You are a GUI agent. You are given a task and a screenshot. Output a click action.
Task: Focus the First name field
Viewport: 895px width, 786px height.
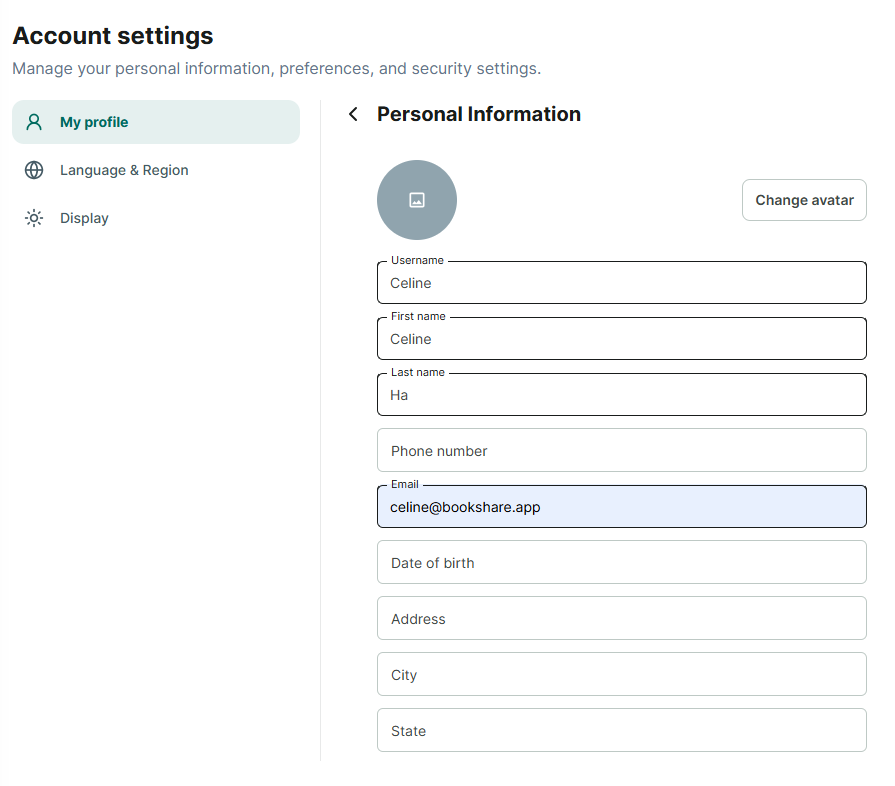coord(622,338)
